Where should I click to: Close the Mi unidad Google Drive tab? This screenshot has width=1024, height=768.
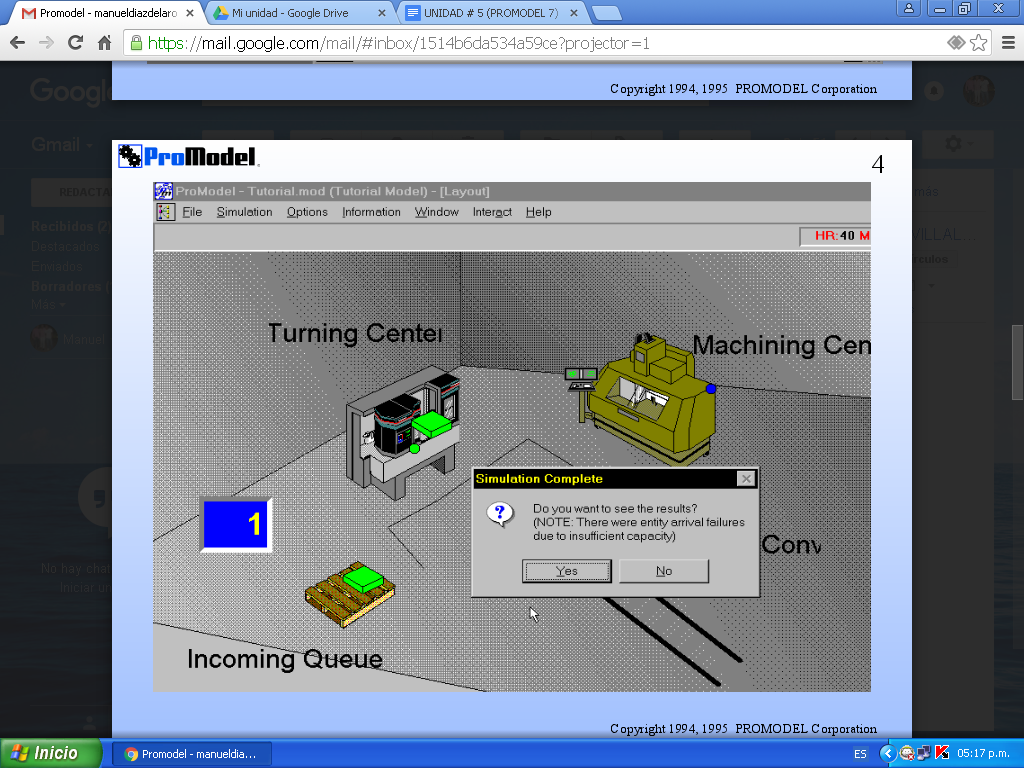click(382, 13)
